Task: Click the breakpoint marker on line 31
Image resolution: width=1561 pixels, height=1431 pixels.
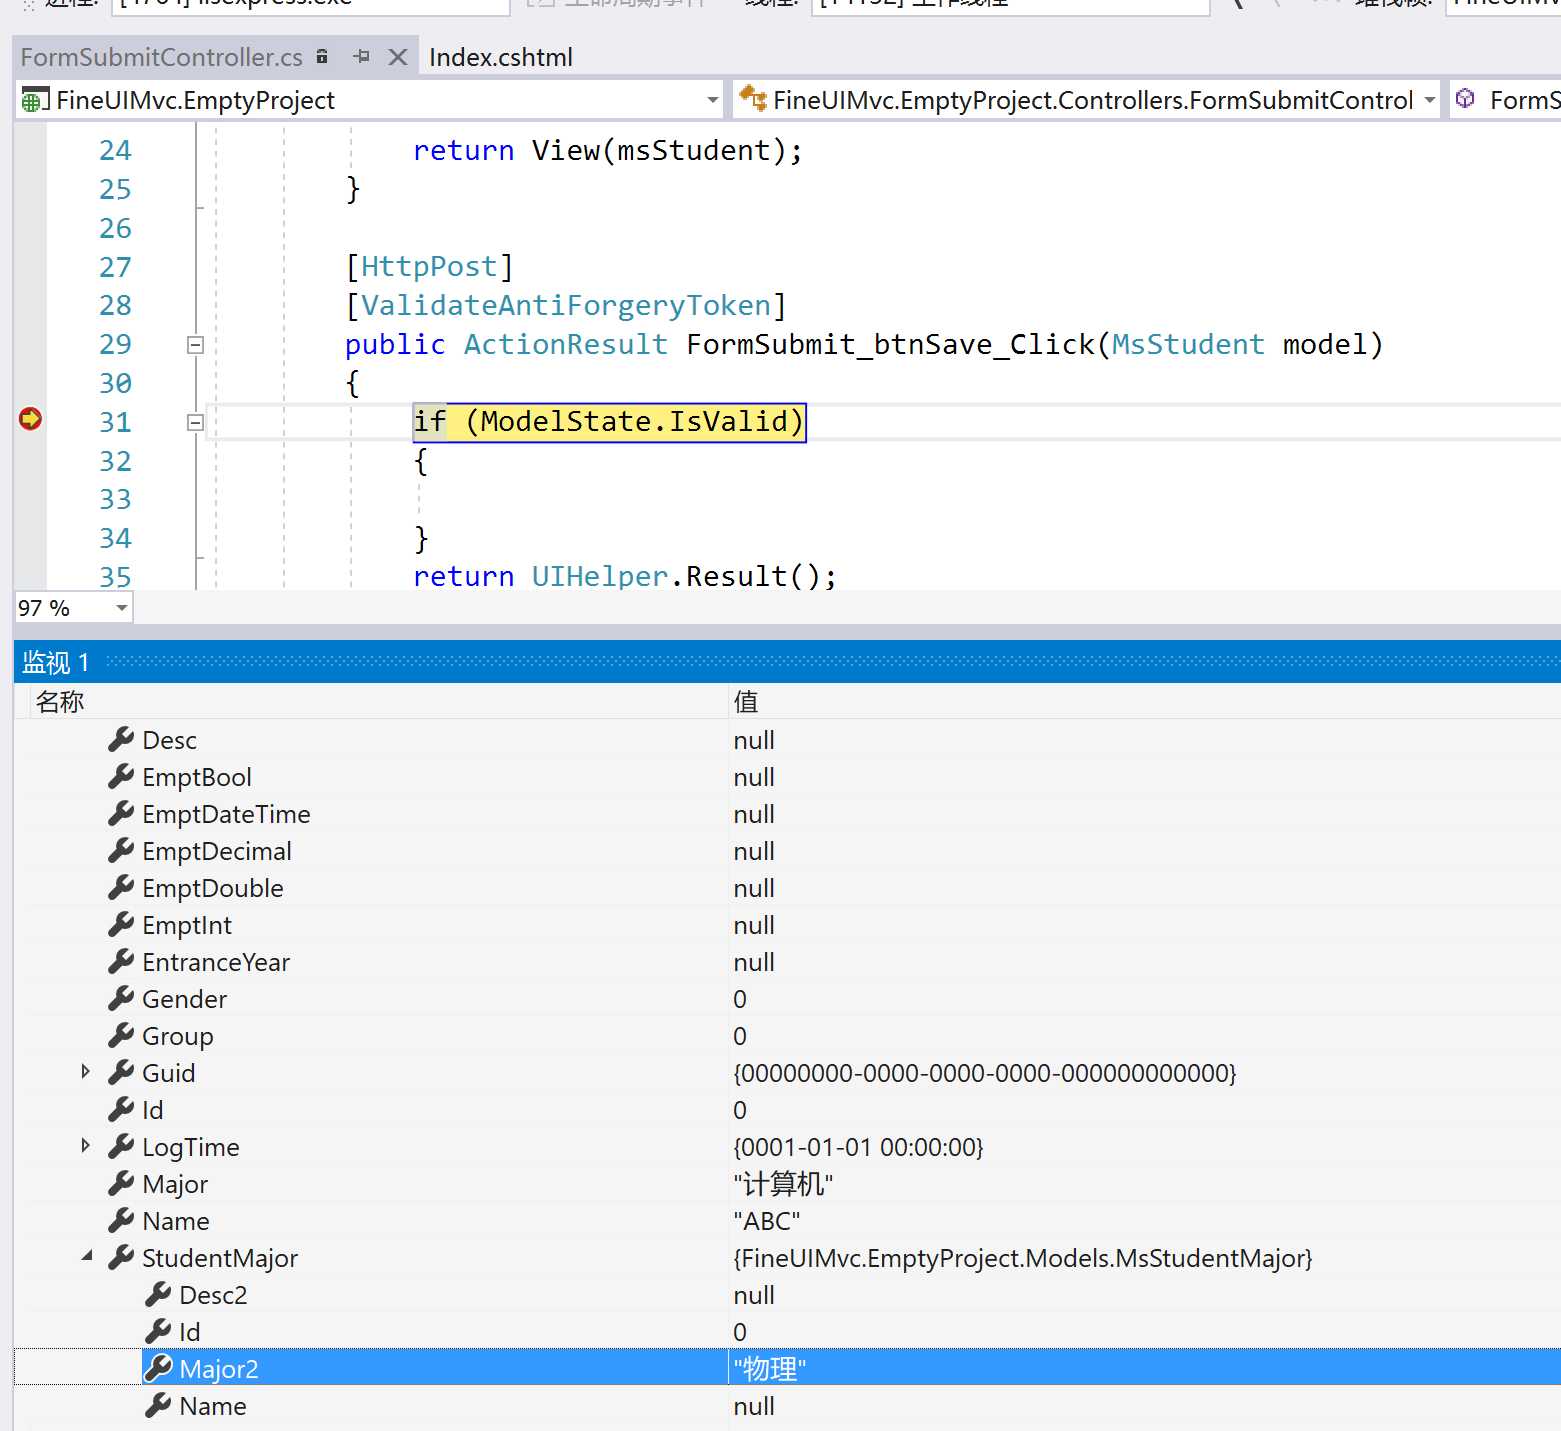Action: tap(31, 419)
